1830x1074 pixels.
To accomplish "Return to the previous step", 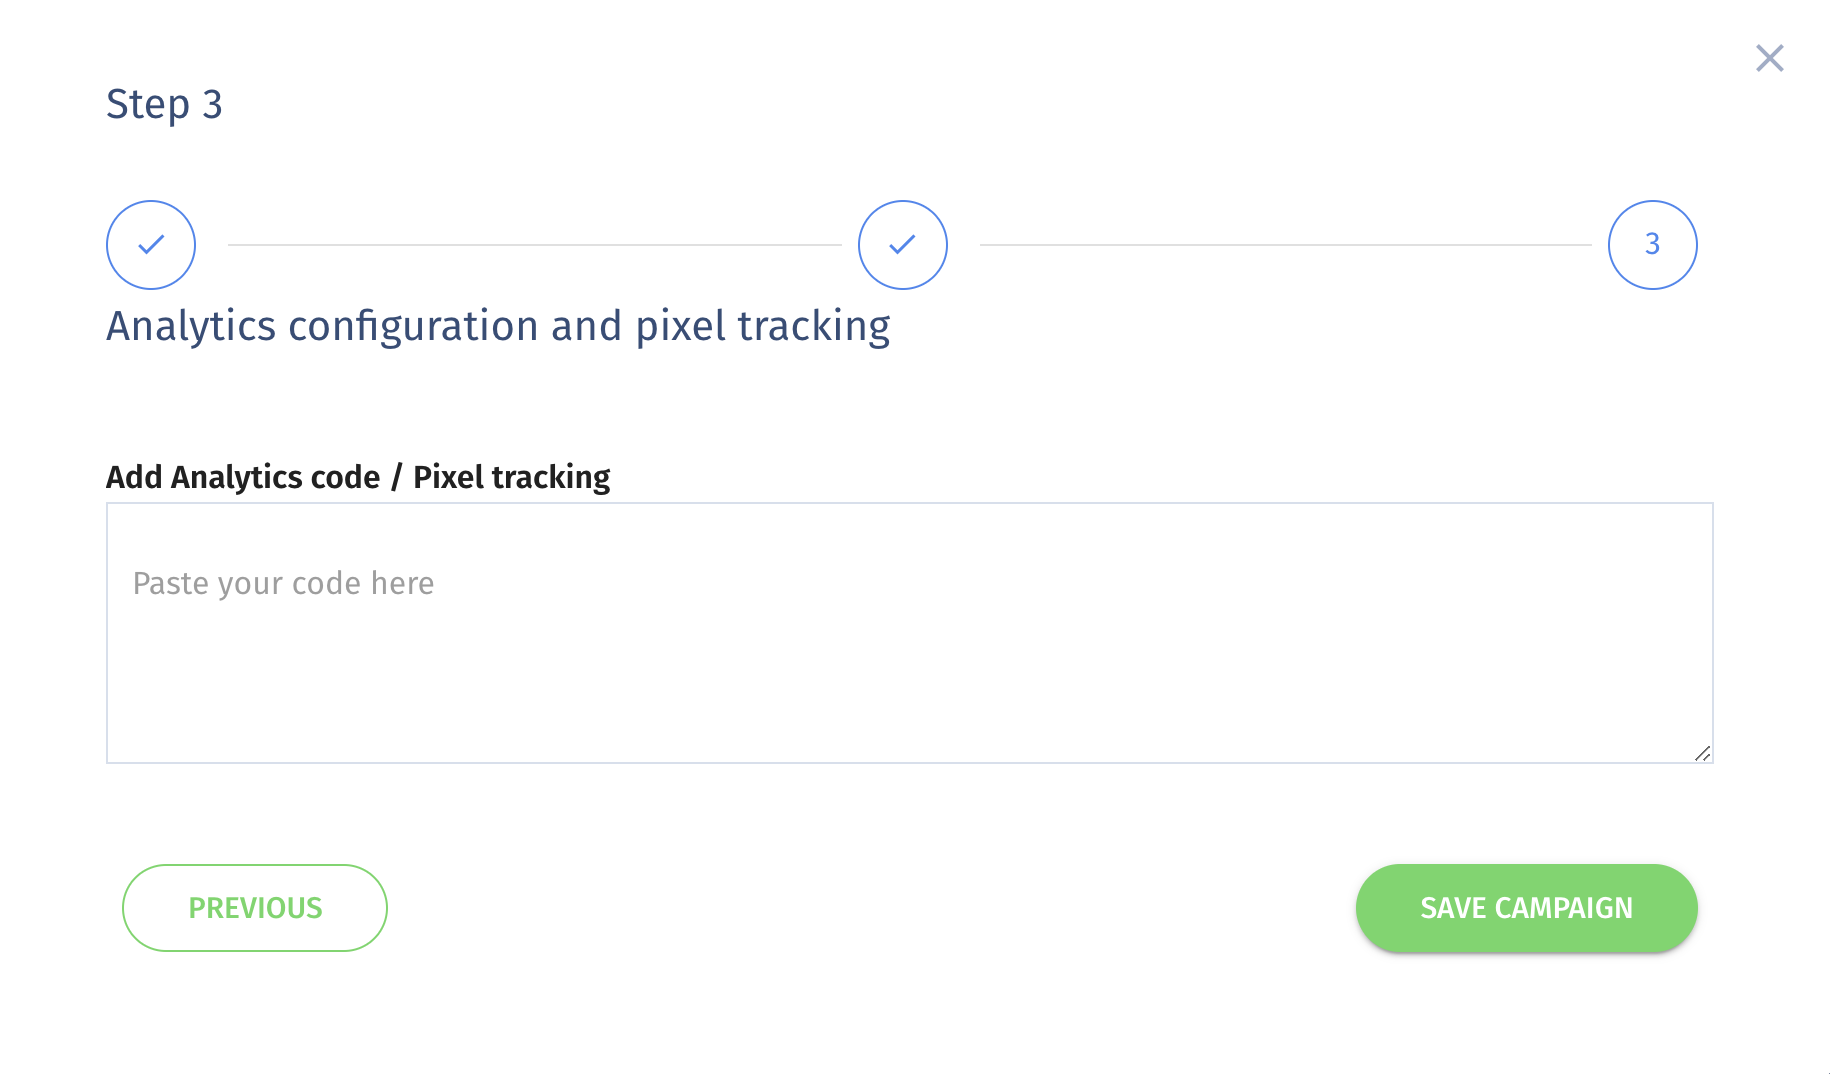I will click(255, 908).
